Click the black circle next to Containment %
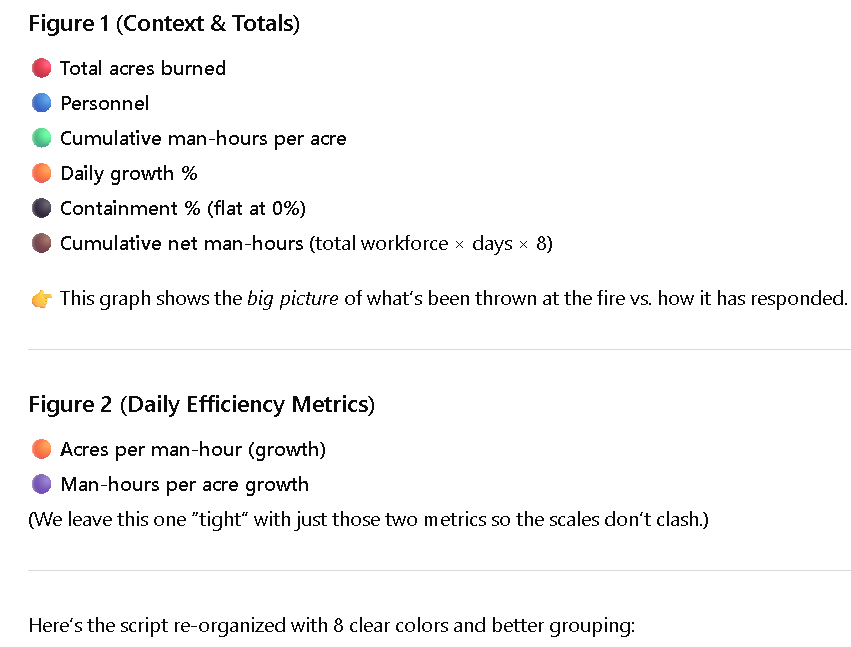851x647 pixels. [x=41, y=208]
